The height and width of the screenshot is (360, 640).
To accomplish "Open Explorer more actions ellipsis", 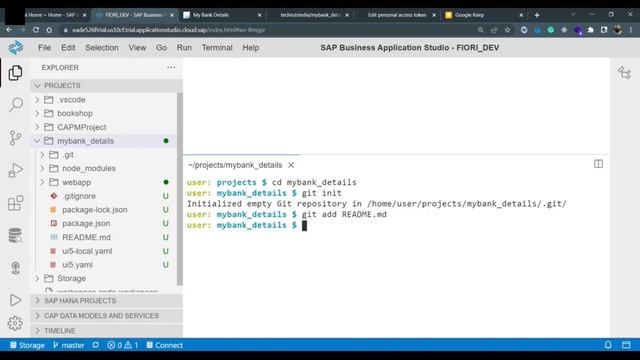I will point(171,67).
